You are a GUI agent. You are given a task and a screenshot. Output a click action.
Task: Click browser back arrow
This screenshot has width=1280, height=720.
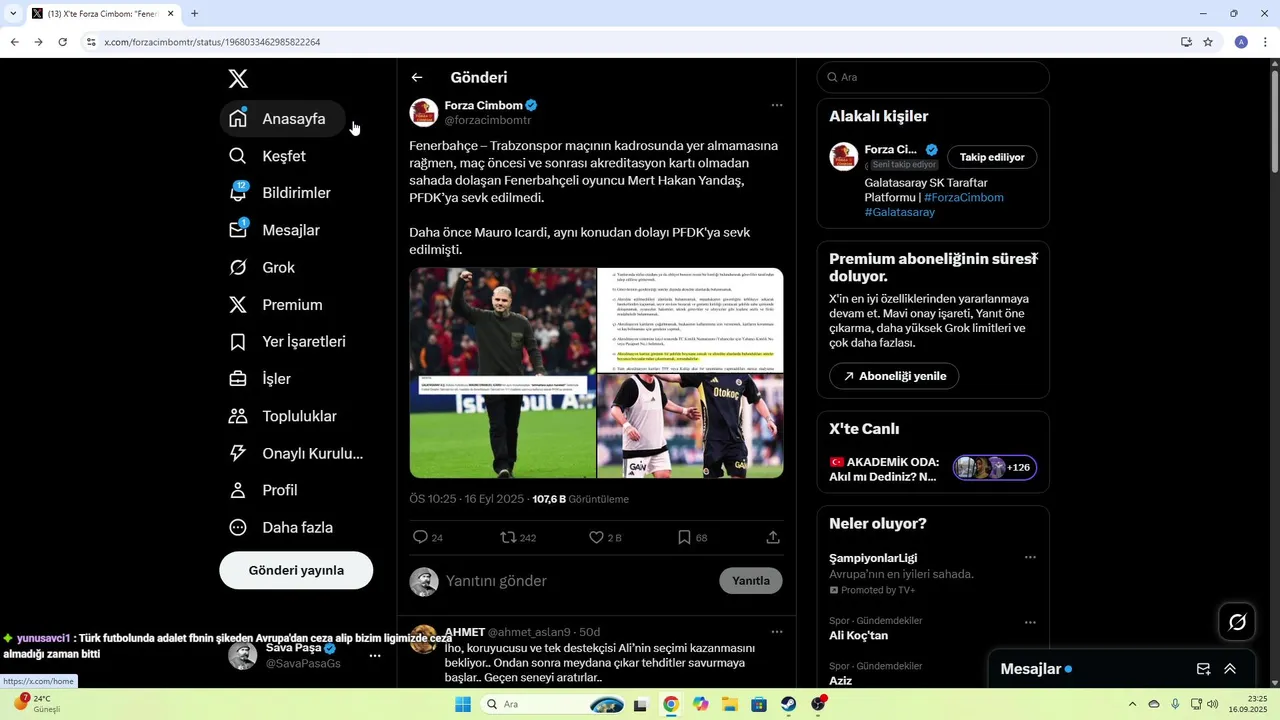[14, 42]
